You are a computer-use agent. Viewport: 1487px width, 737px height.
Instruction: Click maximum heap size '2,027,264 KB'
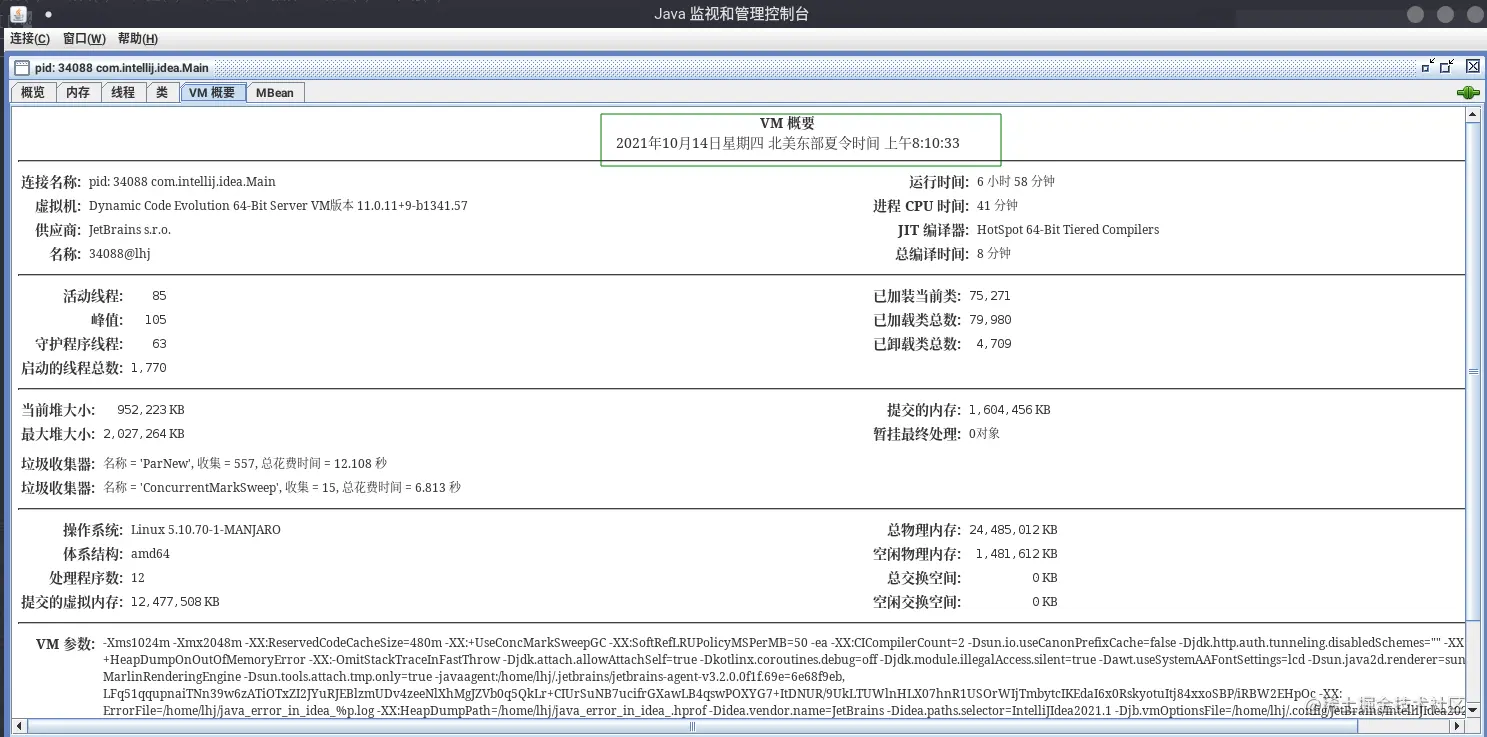(144, 434)
